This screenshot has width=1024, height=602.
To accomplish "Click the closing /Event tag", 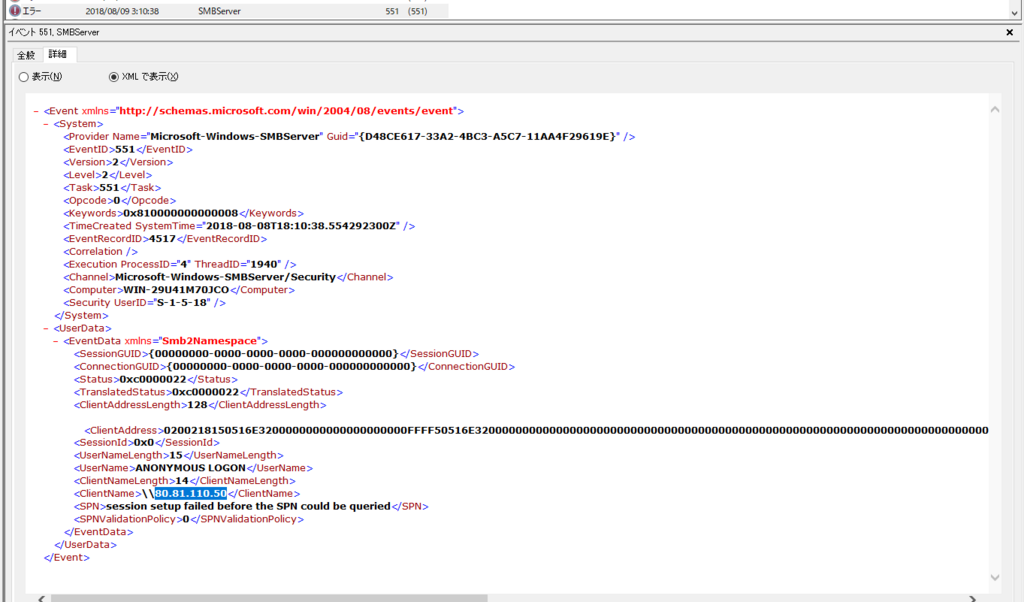I will click(x=67, y=558).
